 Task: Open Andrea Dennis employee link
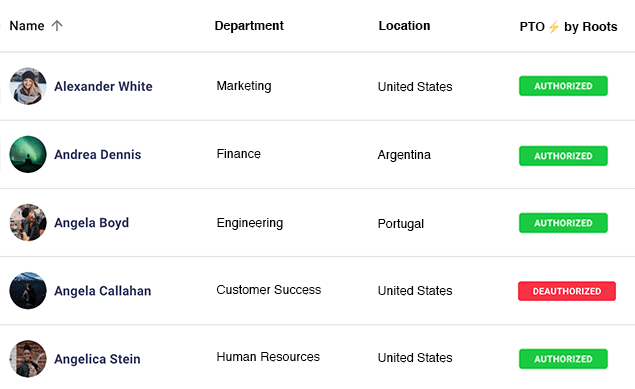98,154
